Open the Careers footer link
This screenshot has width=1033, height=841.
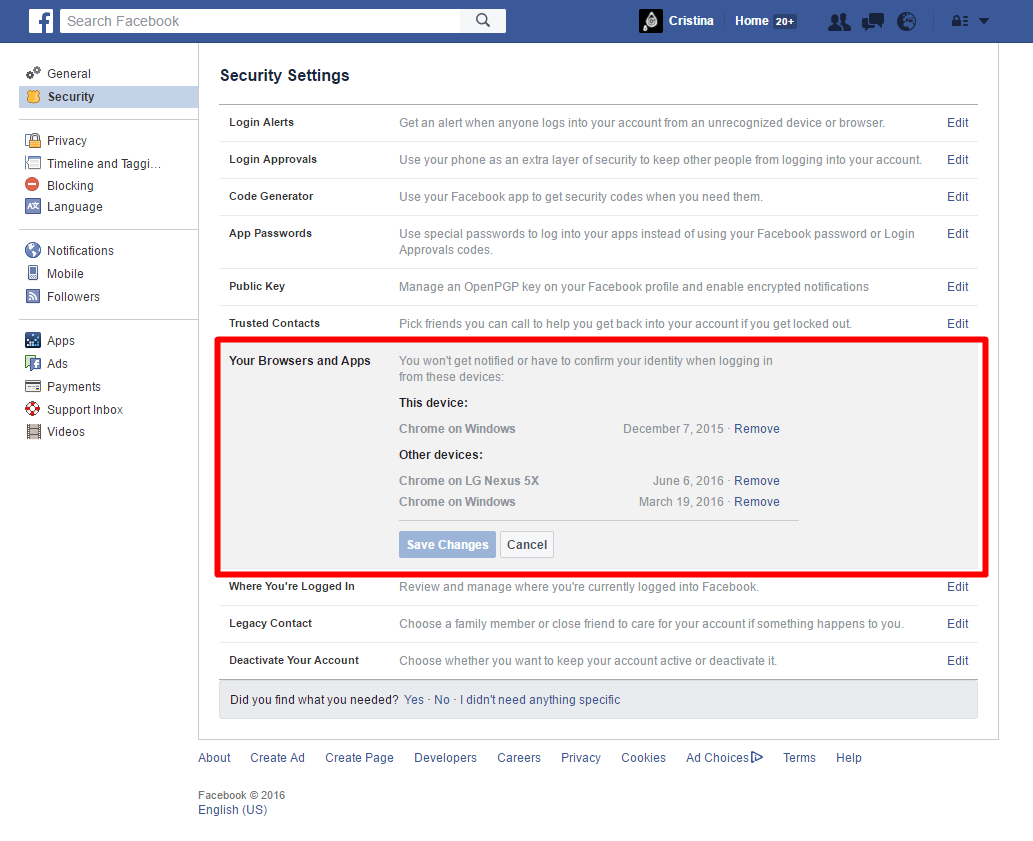518,757
